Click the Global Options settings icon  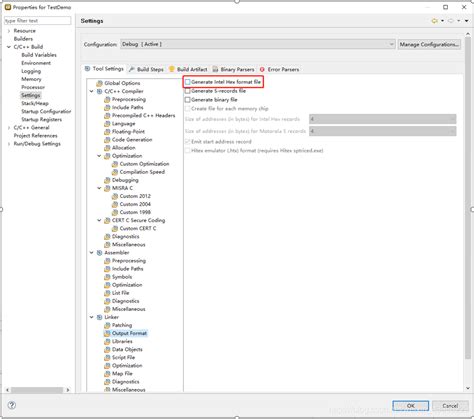click(x=99, y=83)
